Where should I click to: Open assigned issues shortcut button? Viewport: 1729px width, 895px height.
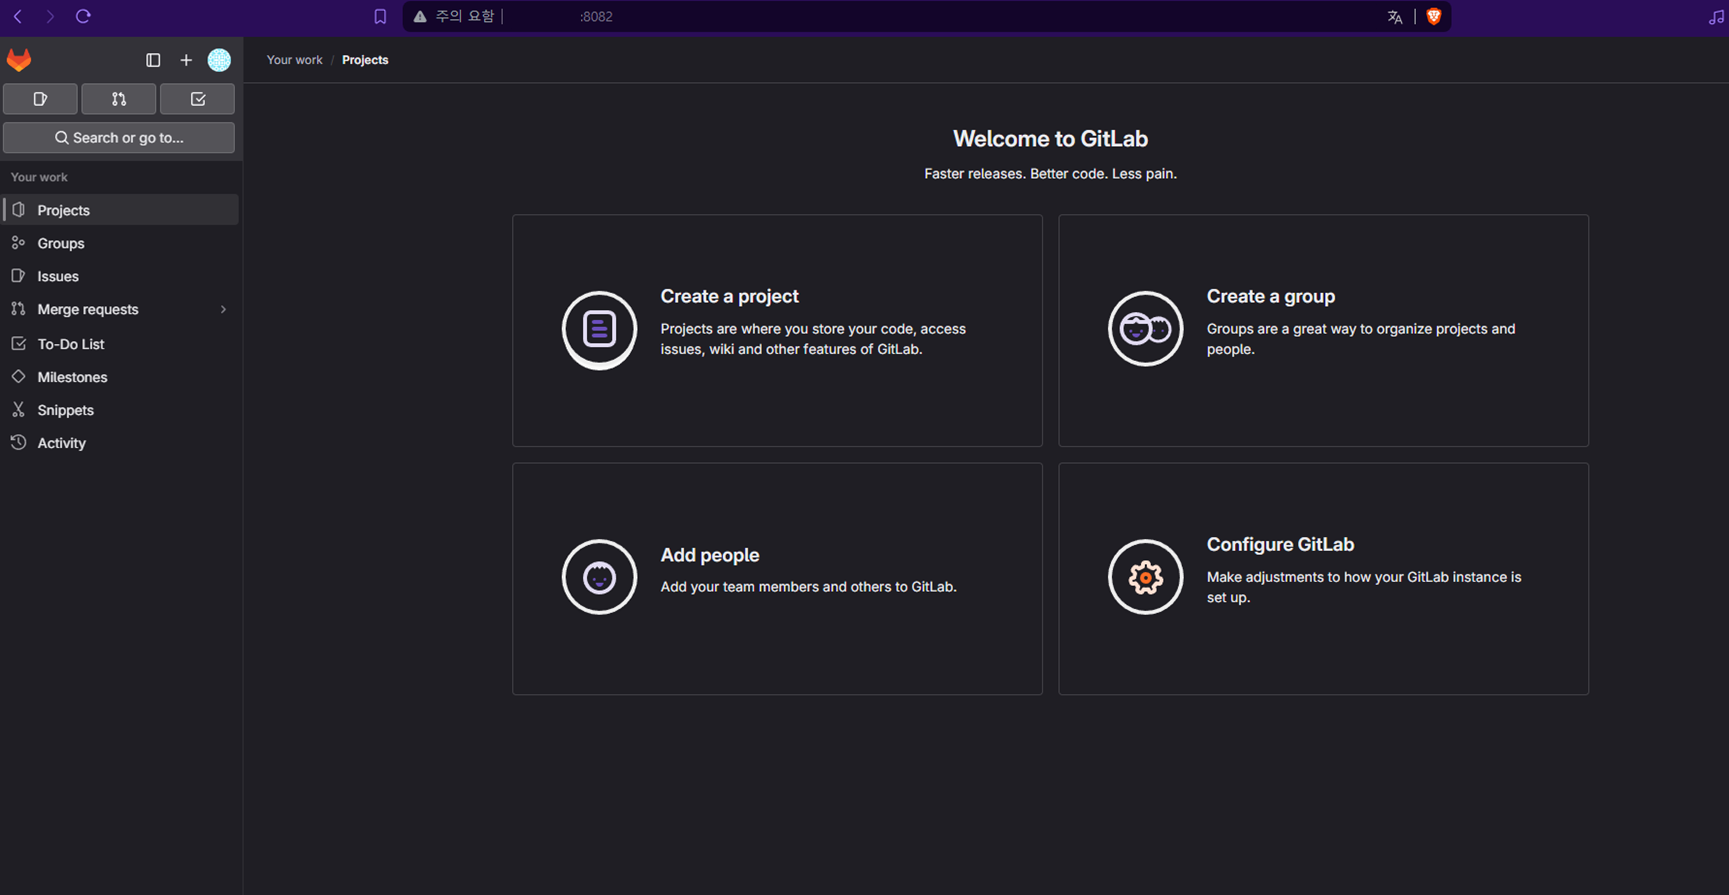coord(40,99)
